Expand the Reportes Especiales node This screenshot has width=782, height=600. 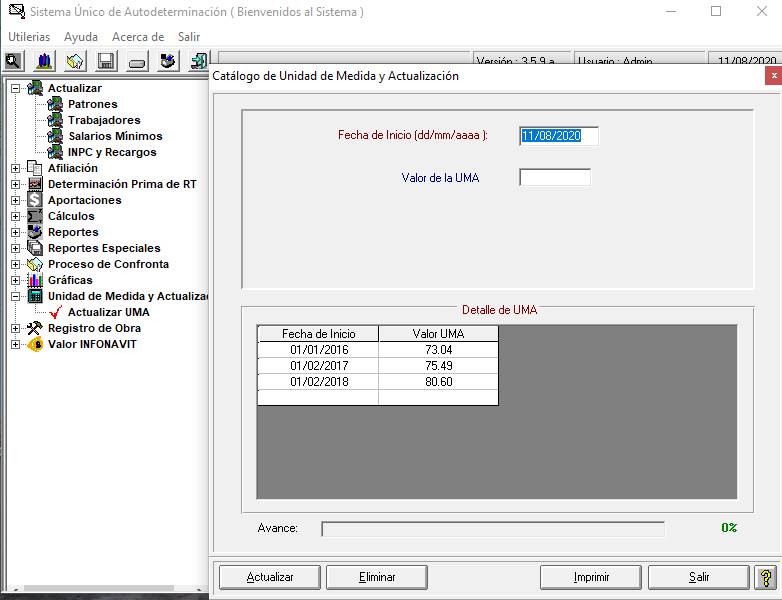click(15, 248)
